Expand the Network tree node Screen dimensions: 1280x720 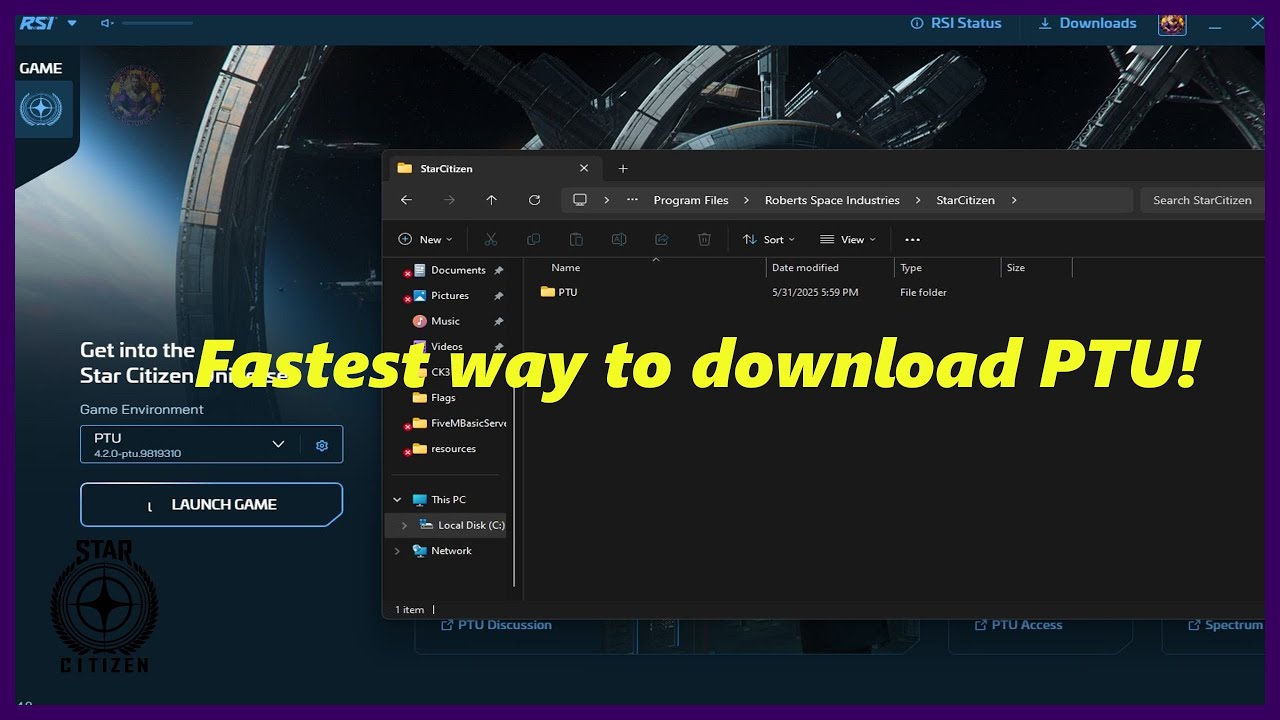coord(397,551)
